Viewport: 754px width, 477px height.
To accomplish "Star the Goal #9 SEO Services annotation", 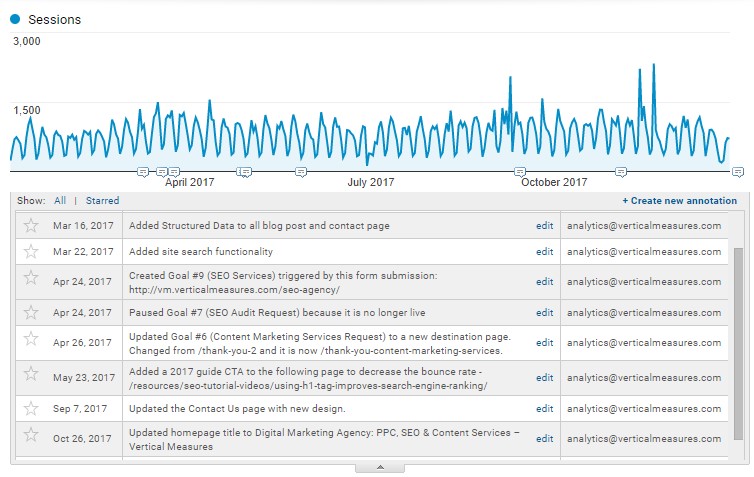I will point(31,277).
